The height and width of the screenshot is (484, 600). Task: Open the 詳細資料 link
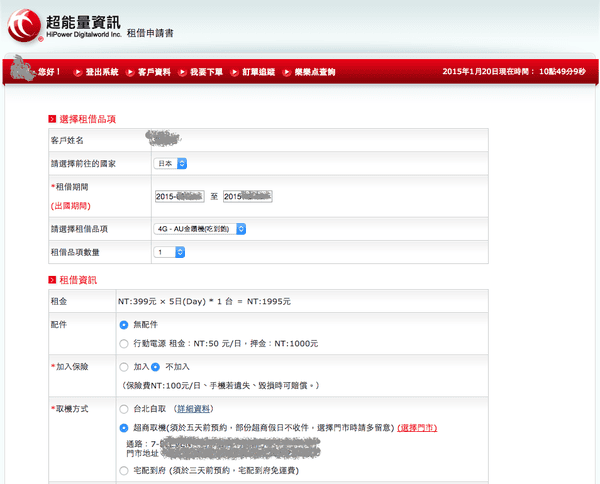[x=193, y=409]
